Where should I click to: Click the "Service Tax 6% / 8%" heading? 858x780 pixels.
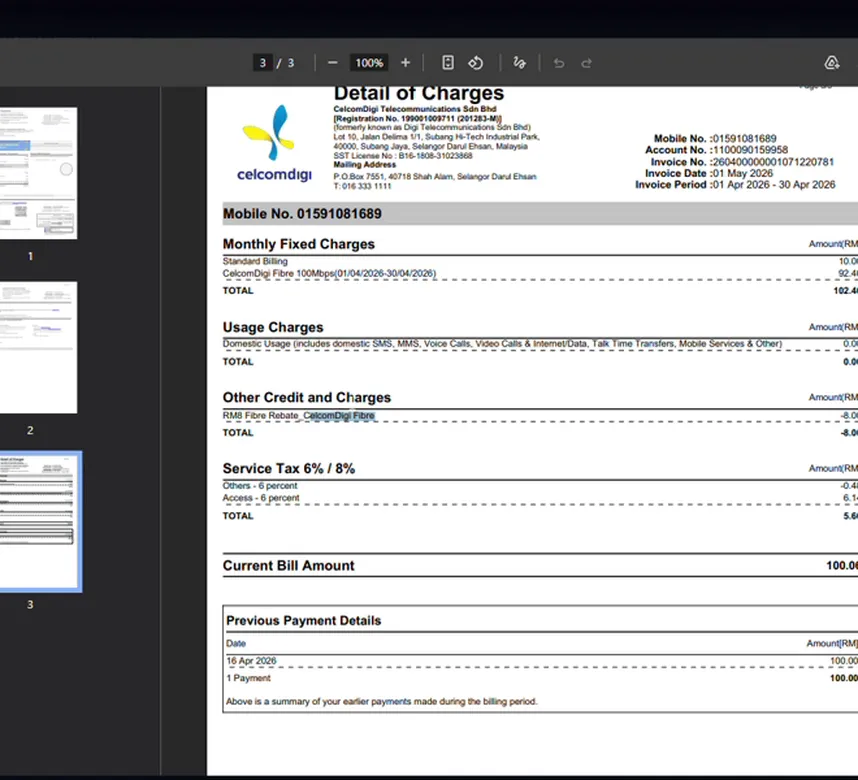coord(289,469)
